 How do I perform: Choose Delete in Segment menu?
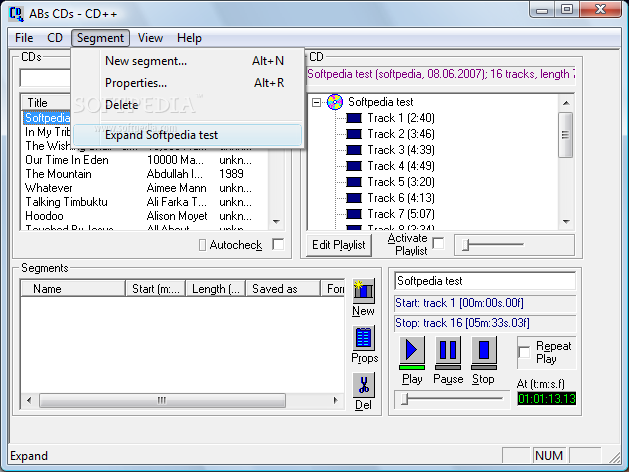click(188, 105)
